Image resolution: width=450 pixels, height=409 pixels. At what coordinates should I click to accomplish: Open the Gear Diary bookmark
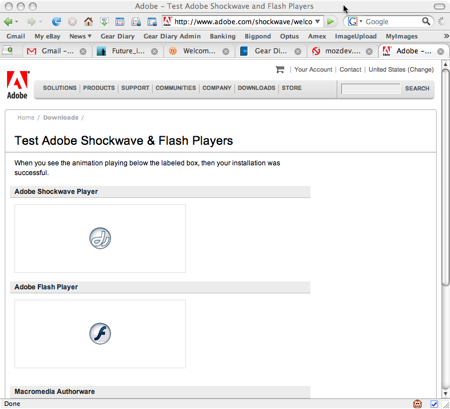click(x=117, y=36)
